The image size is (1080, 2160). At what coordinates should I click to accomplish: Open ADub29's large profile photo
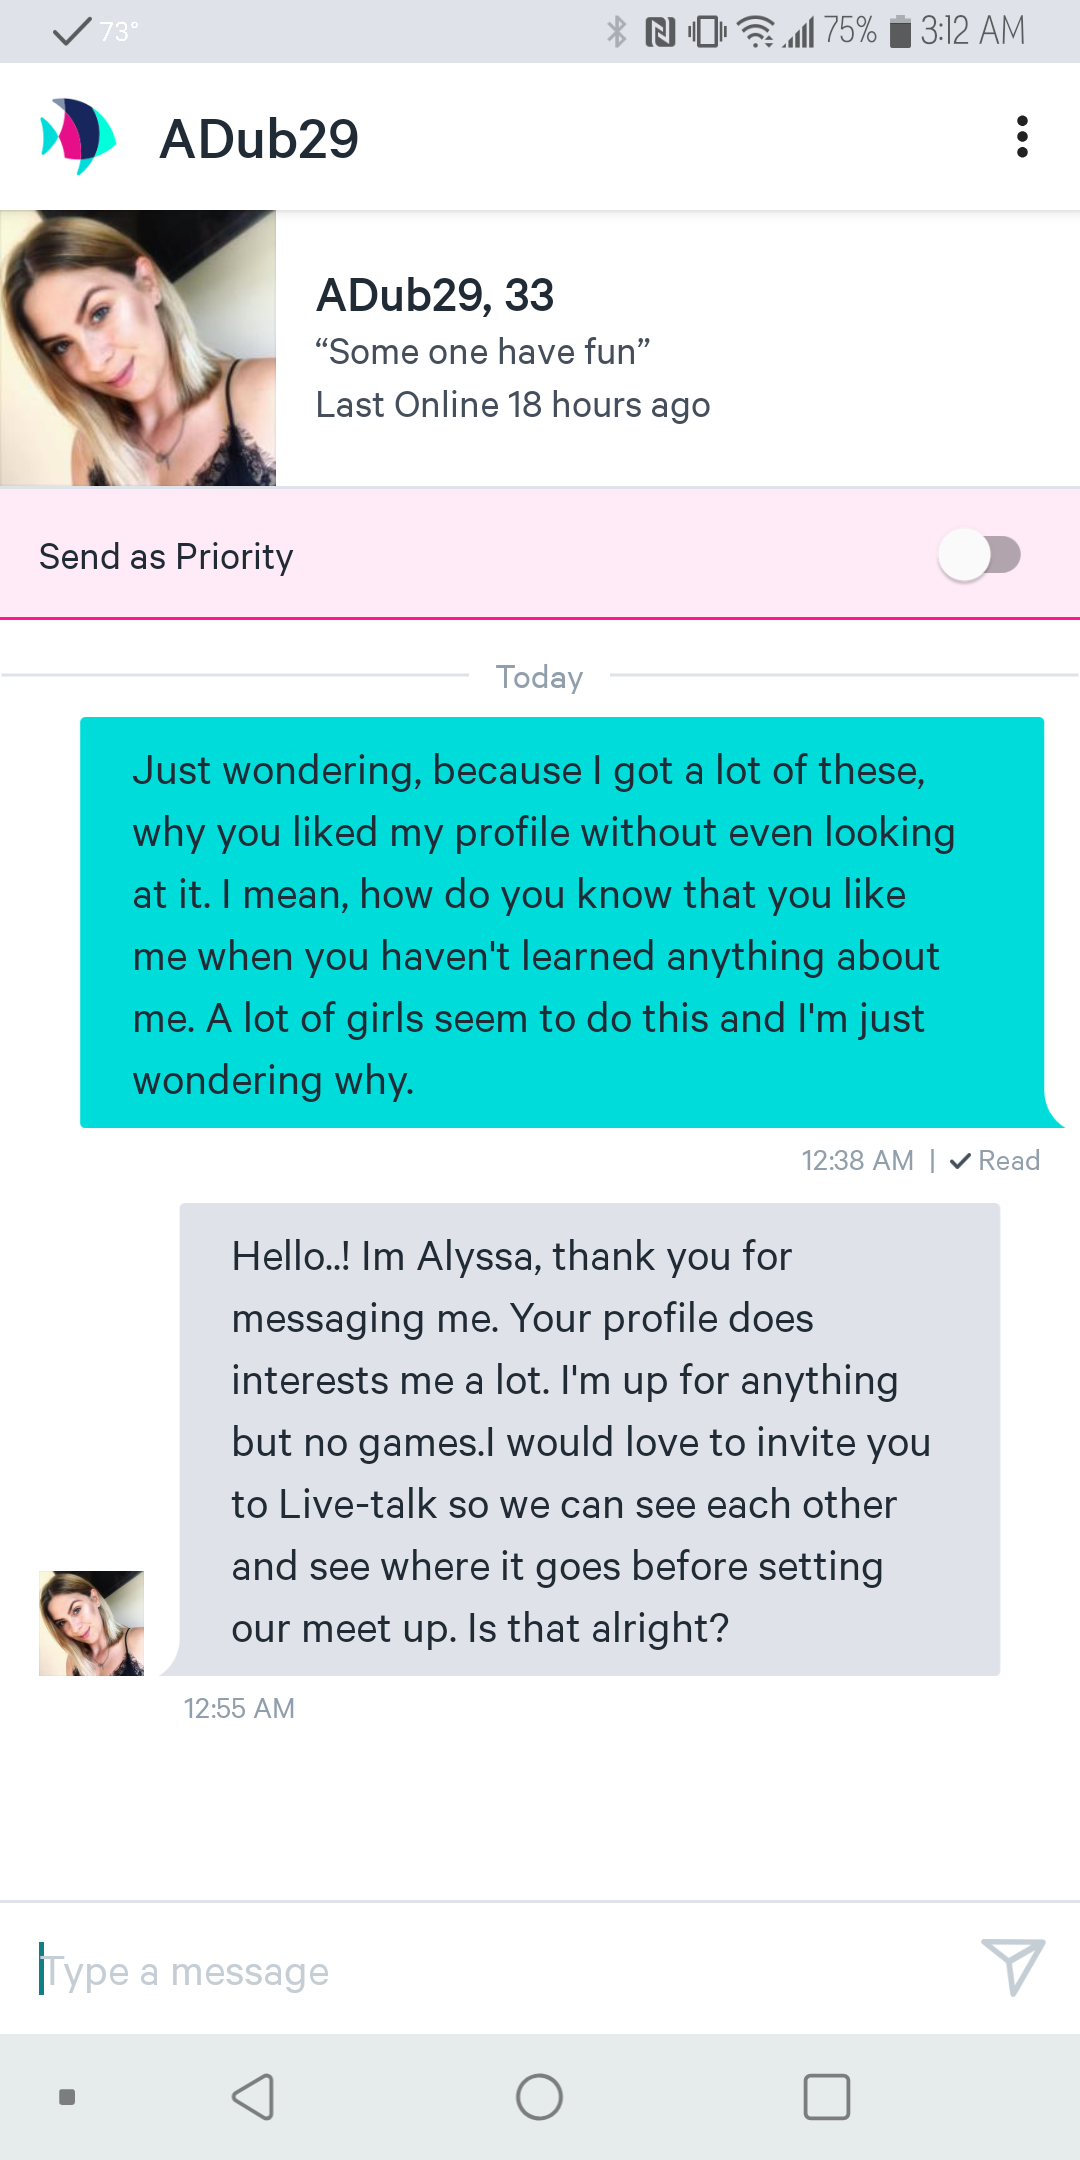pyautogui.click(x=138, y=348)
